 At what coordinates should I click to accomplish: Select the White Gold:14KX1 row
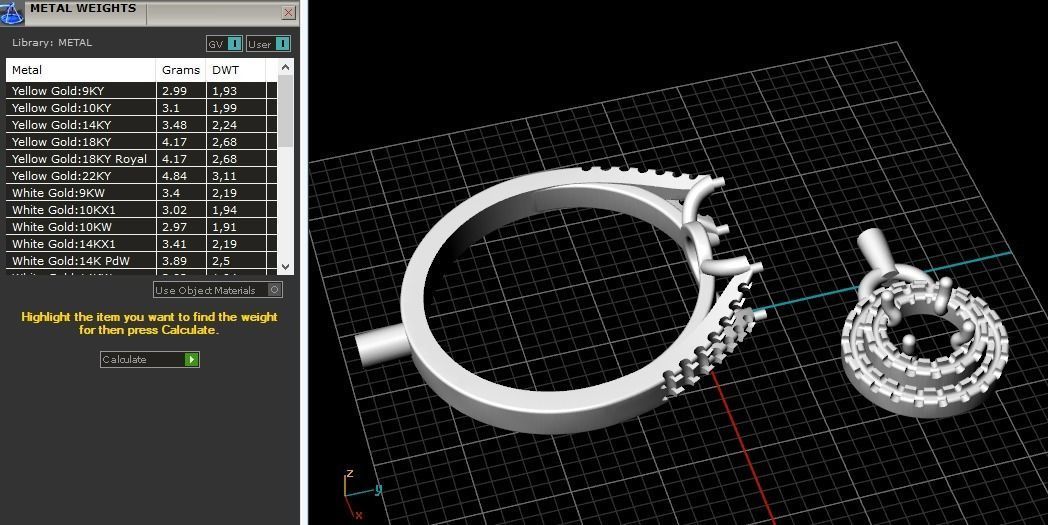coord(141,244)
